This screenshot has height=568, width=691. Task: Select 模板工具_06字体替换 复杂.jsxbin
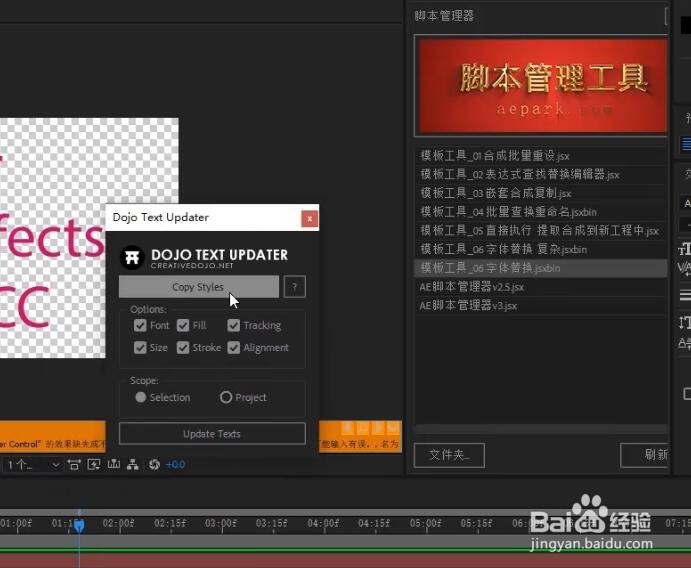tap(540, 249)
